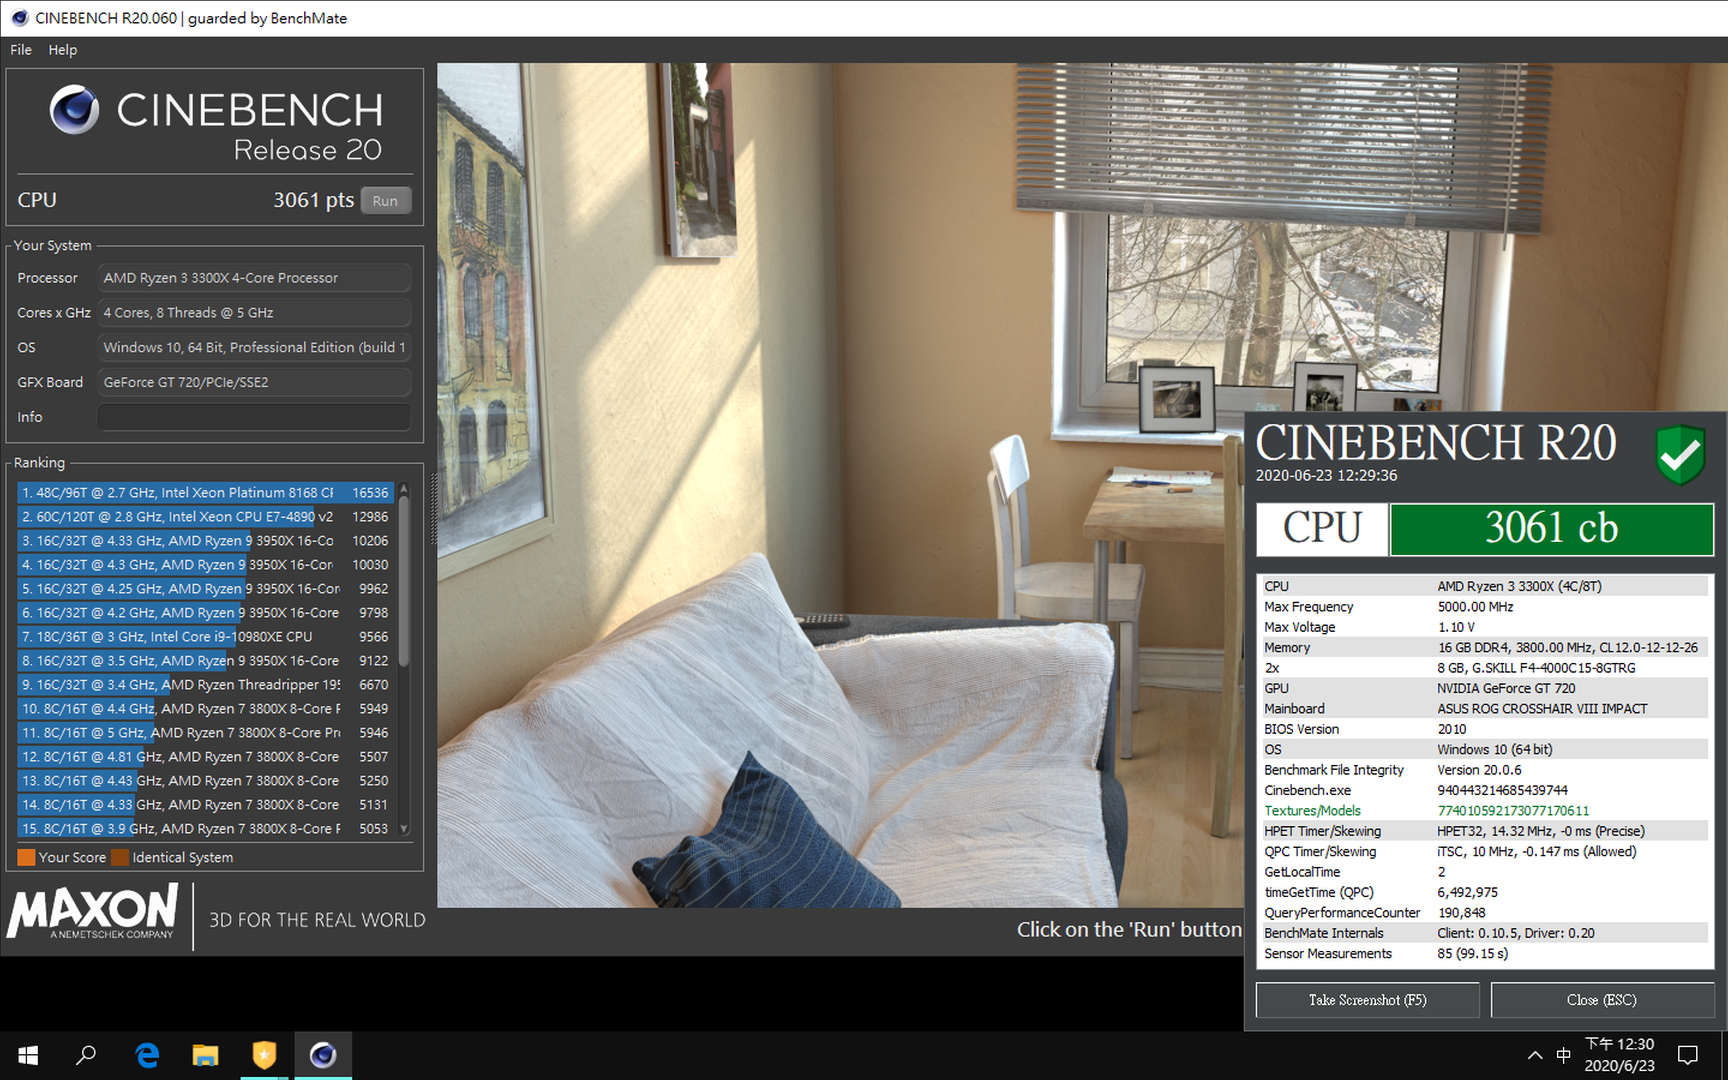Click the green BenchMate verified shield icon
This screenshot has width=1728, height=1080.
[1680, 455]
